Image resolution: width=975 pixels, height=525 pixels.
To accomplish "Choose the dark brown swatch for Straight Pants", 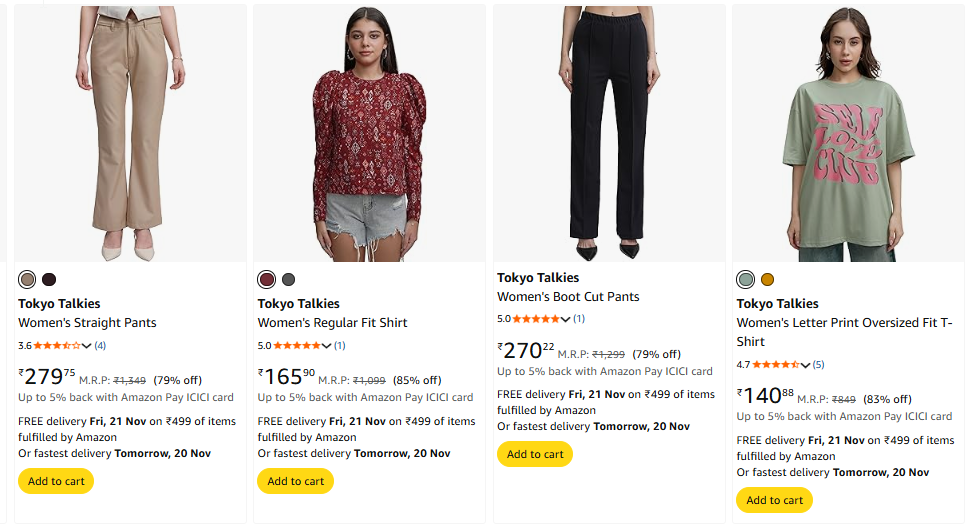I will point(49,279).
